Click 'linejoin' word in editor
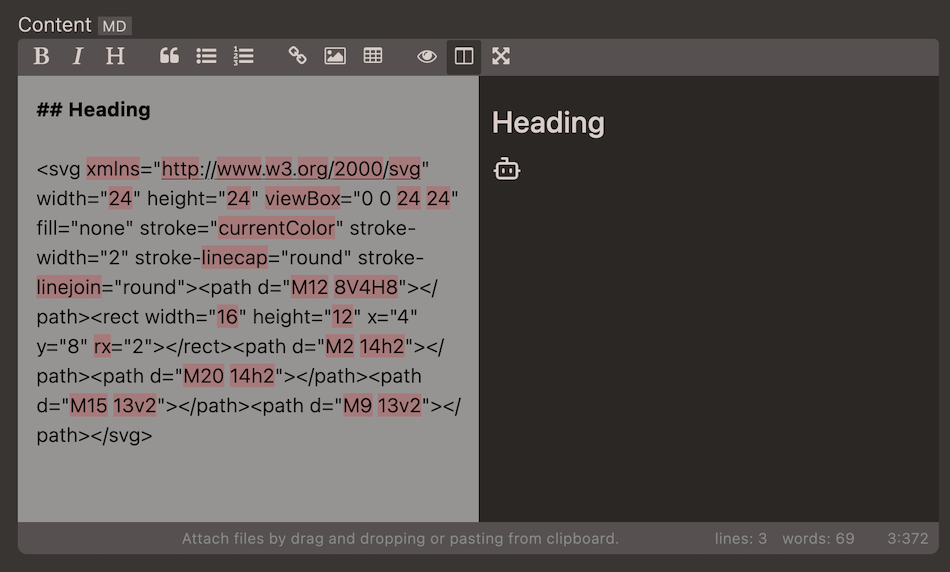 (68, 287)
